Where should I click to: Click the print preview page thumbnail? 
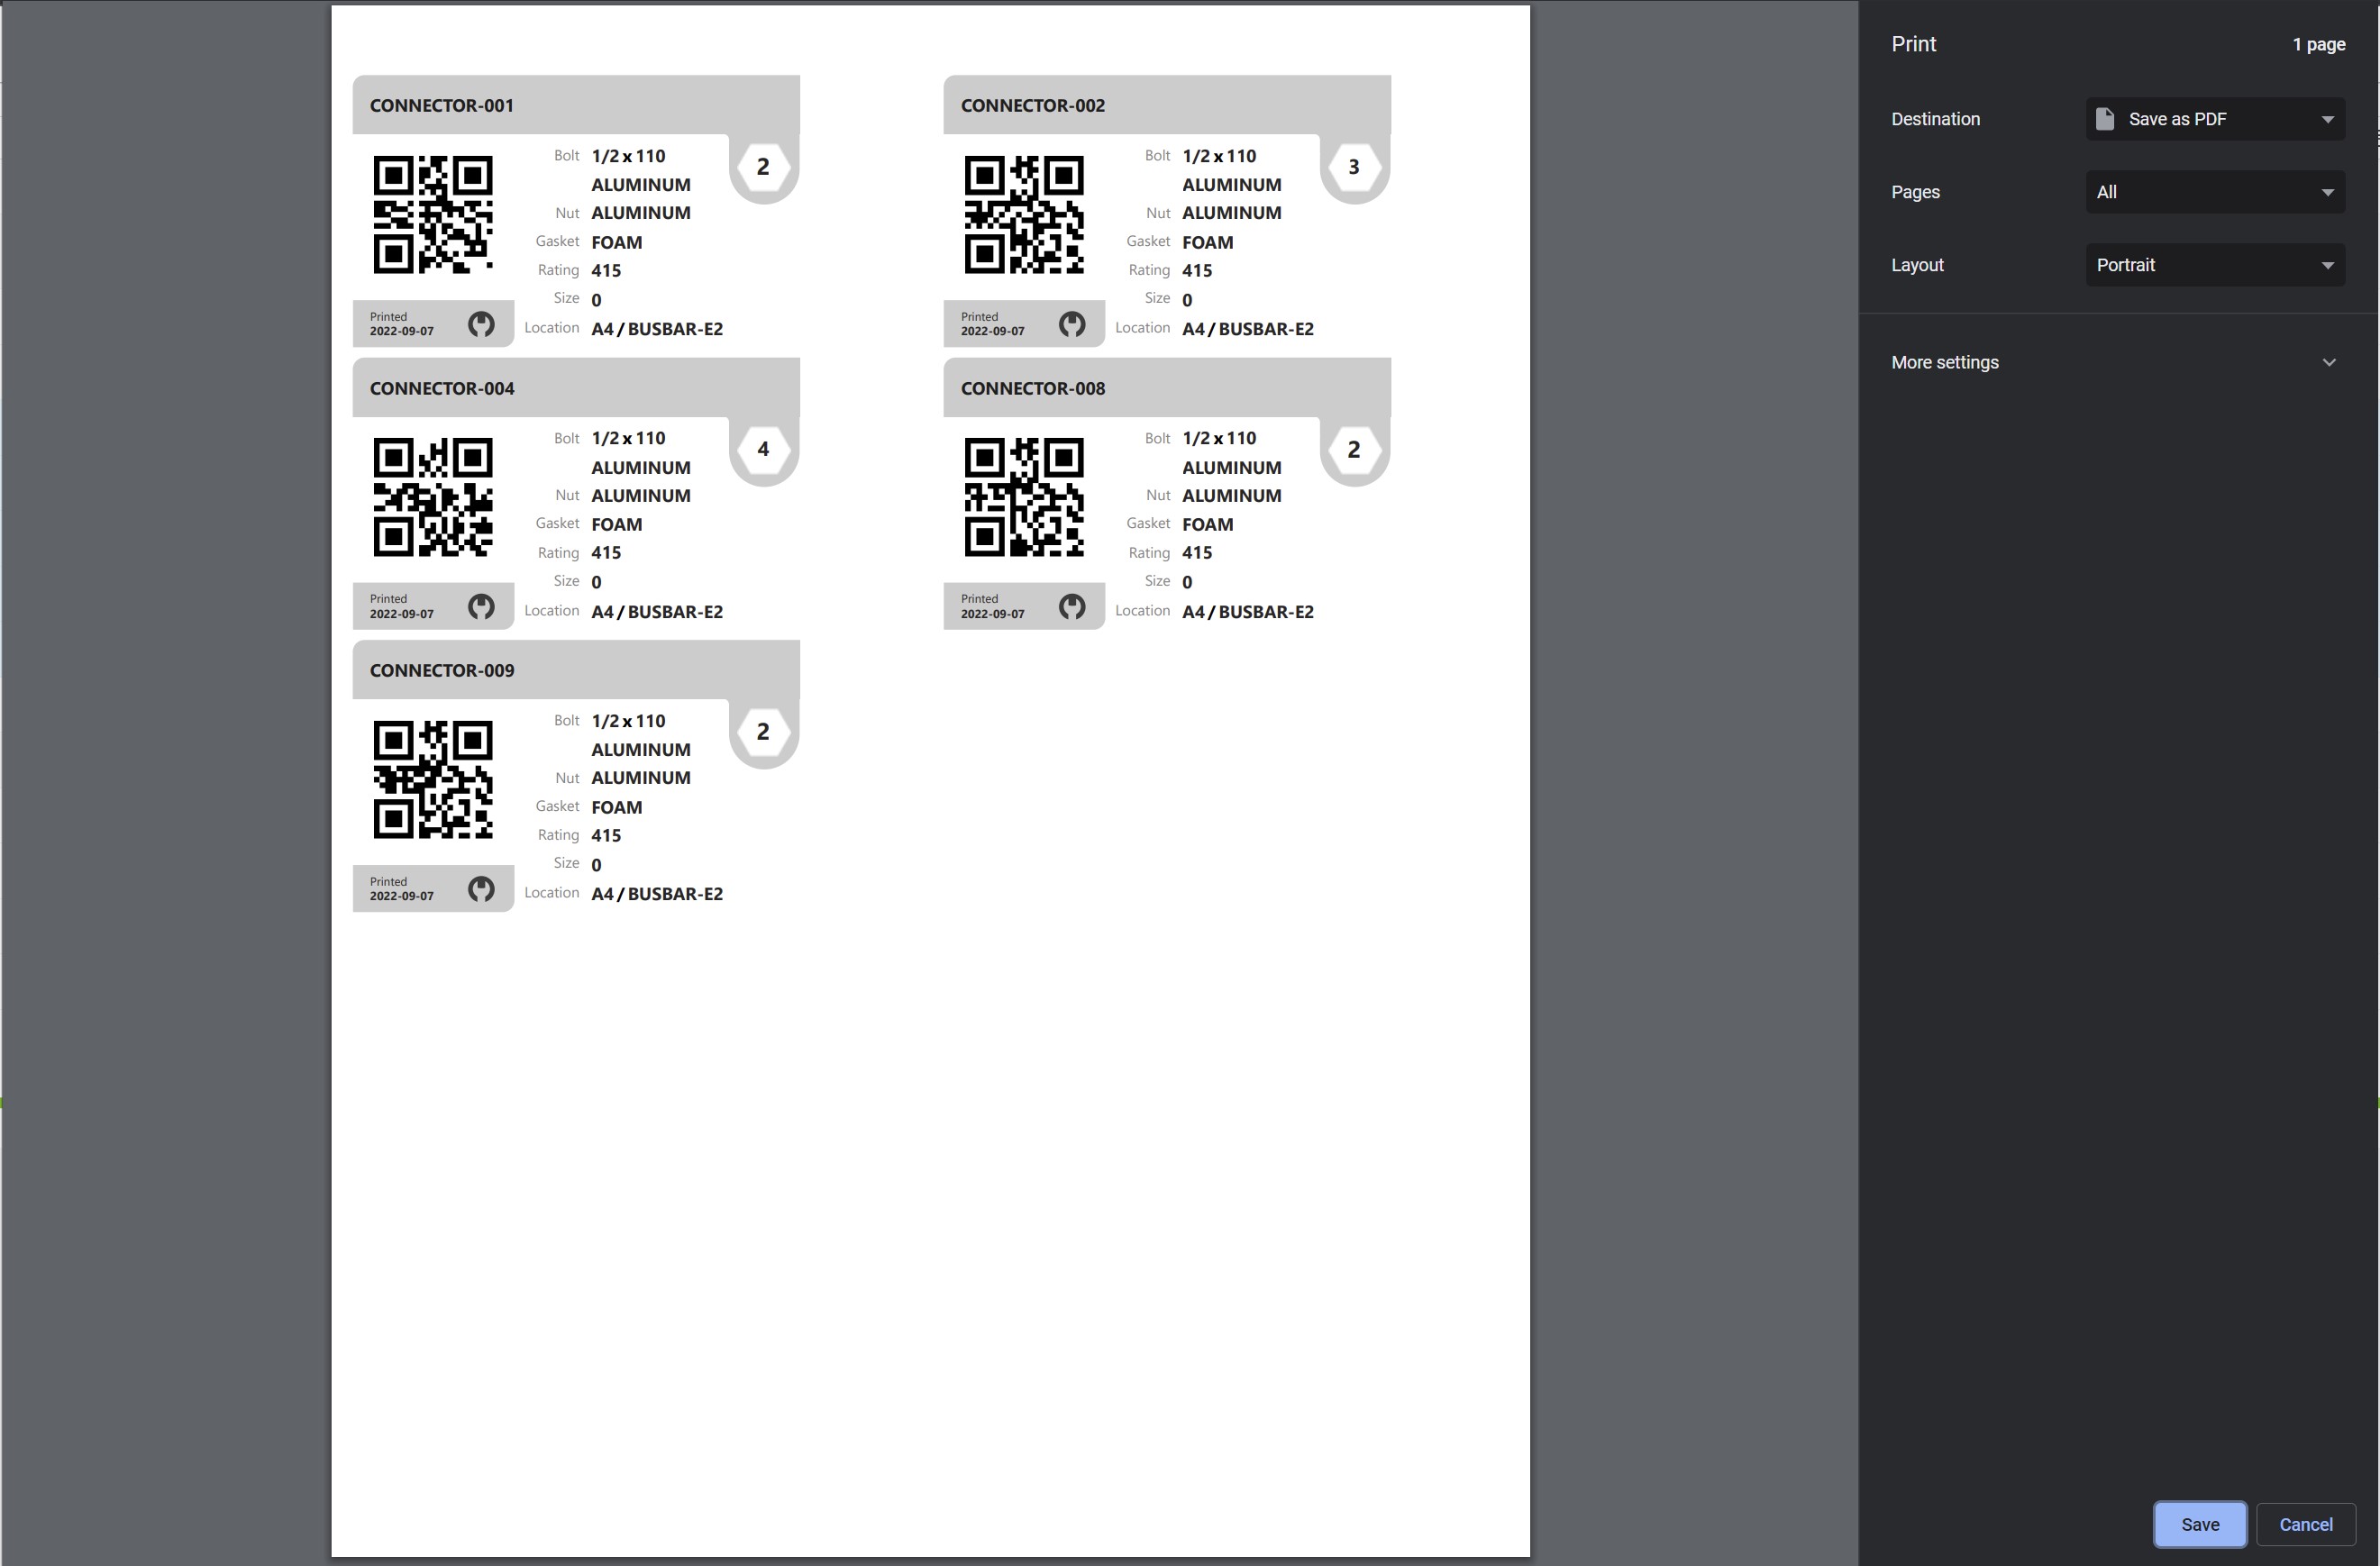[x=930, y=780]
